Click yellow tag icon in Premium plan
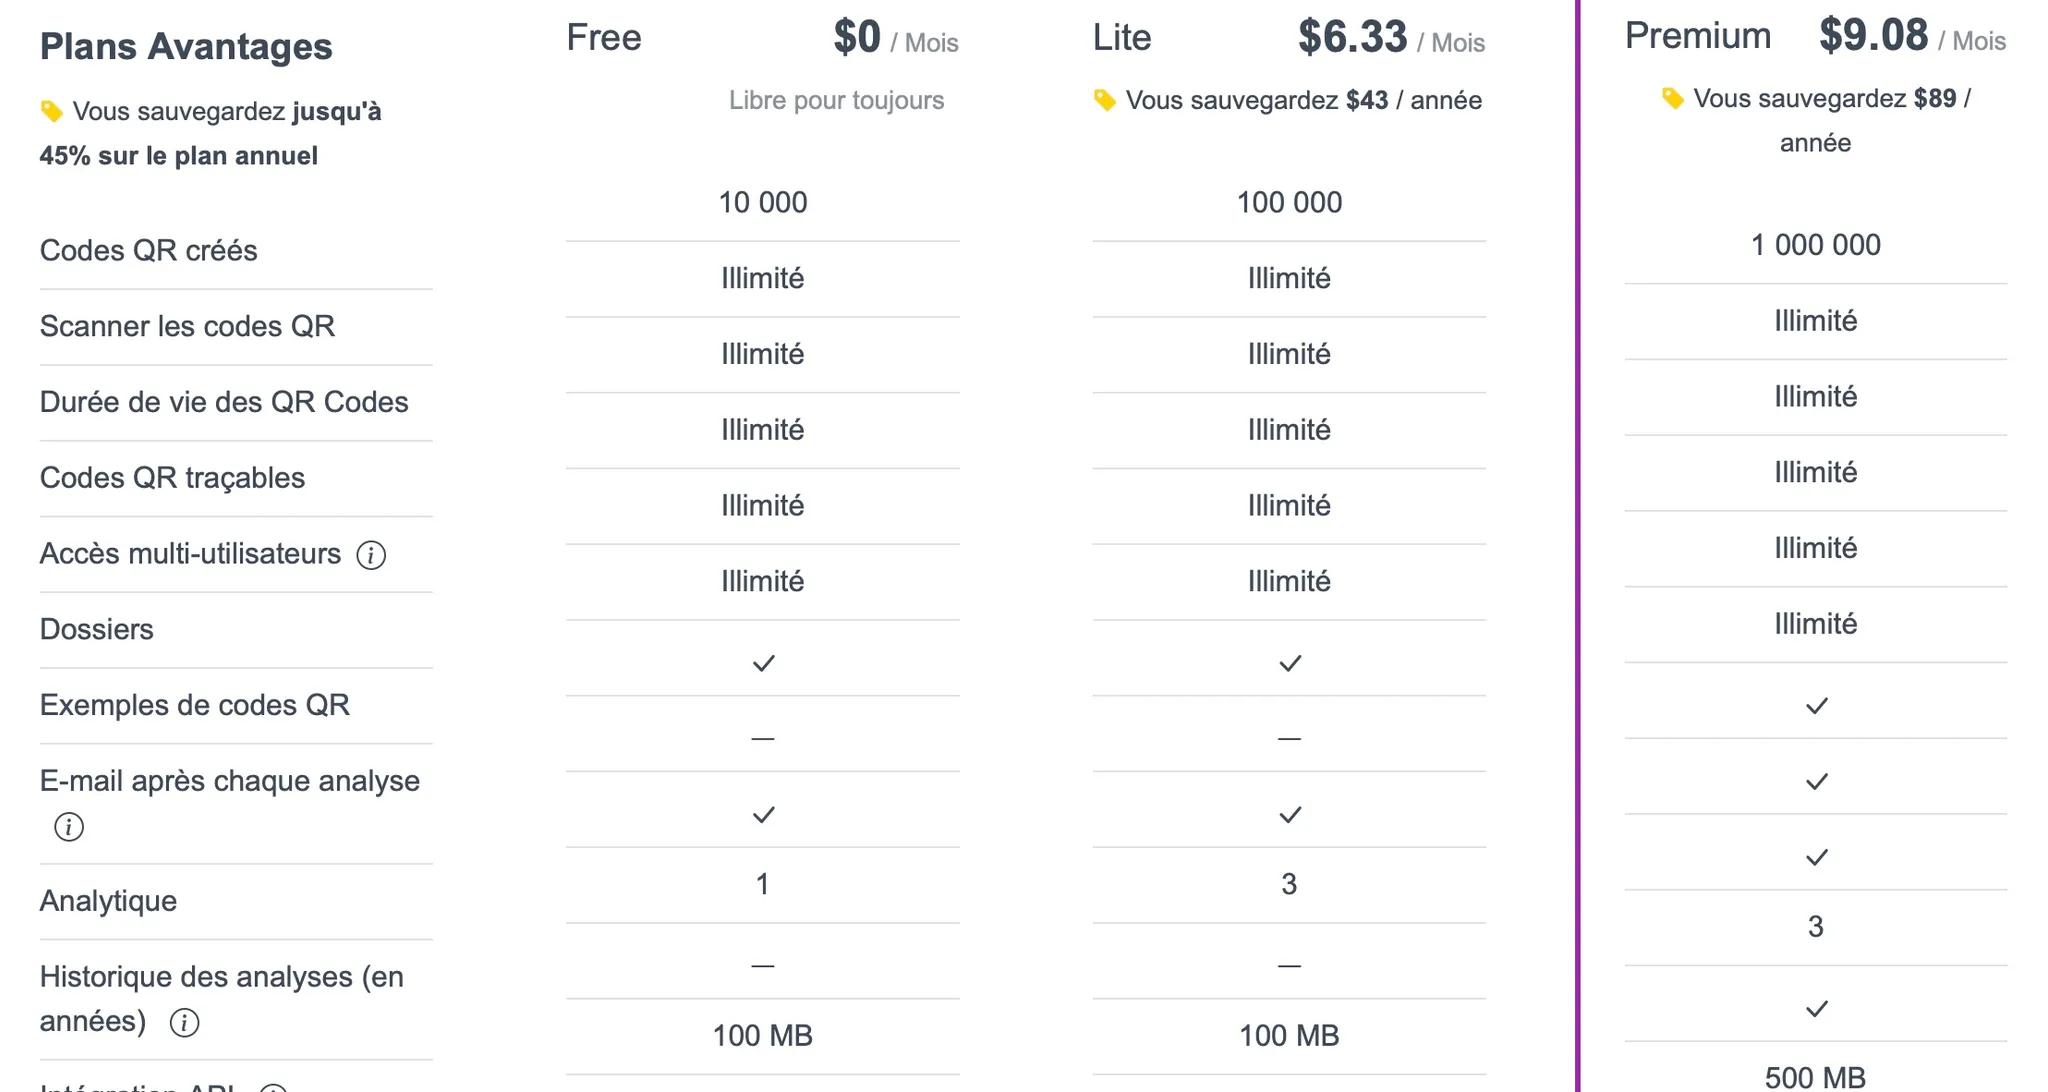 pos(1672,98)
